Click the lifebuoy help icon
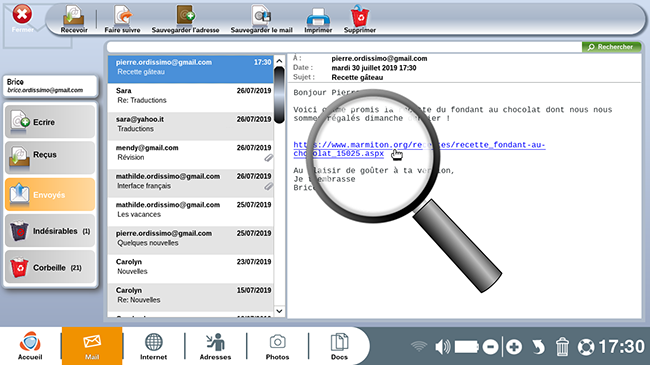This screenshot has height=365, width=650. tap(586, 347)
